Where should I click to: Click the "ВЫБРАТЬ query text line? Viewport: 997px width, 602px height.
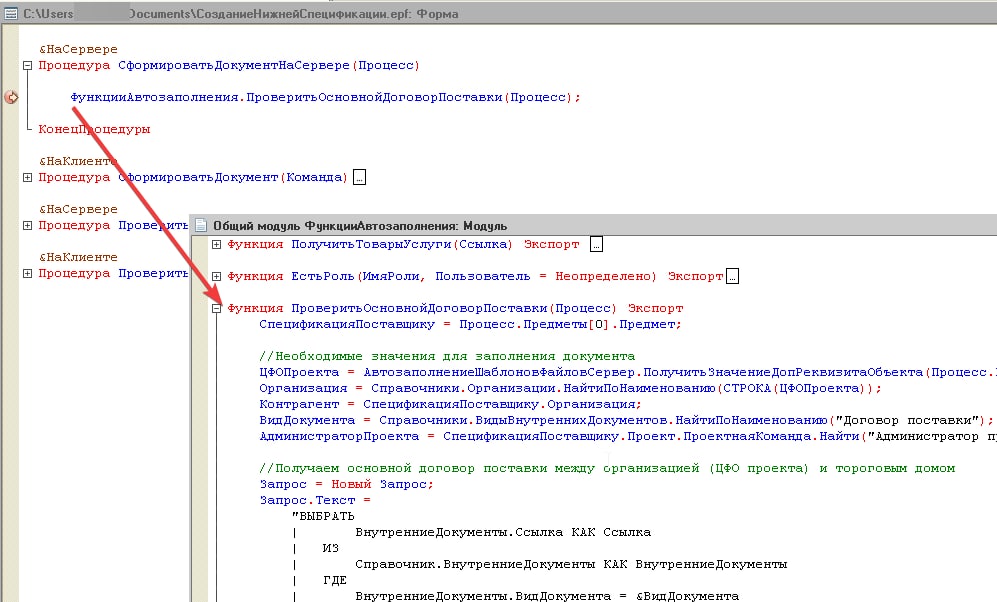[322, 516]
